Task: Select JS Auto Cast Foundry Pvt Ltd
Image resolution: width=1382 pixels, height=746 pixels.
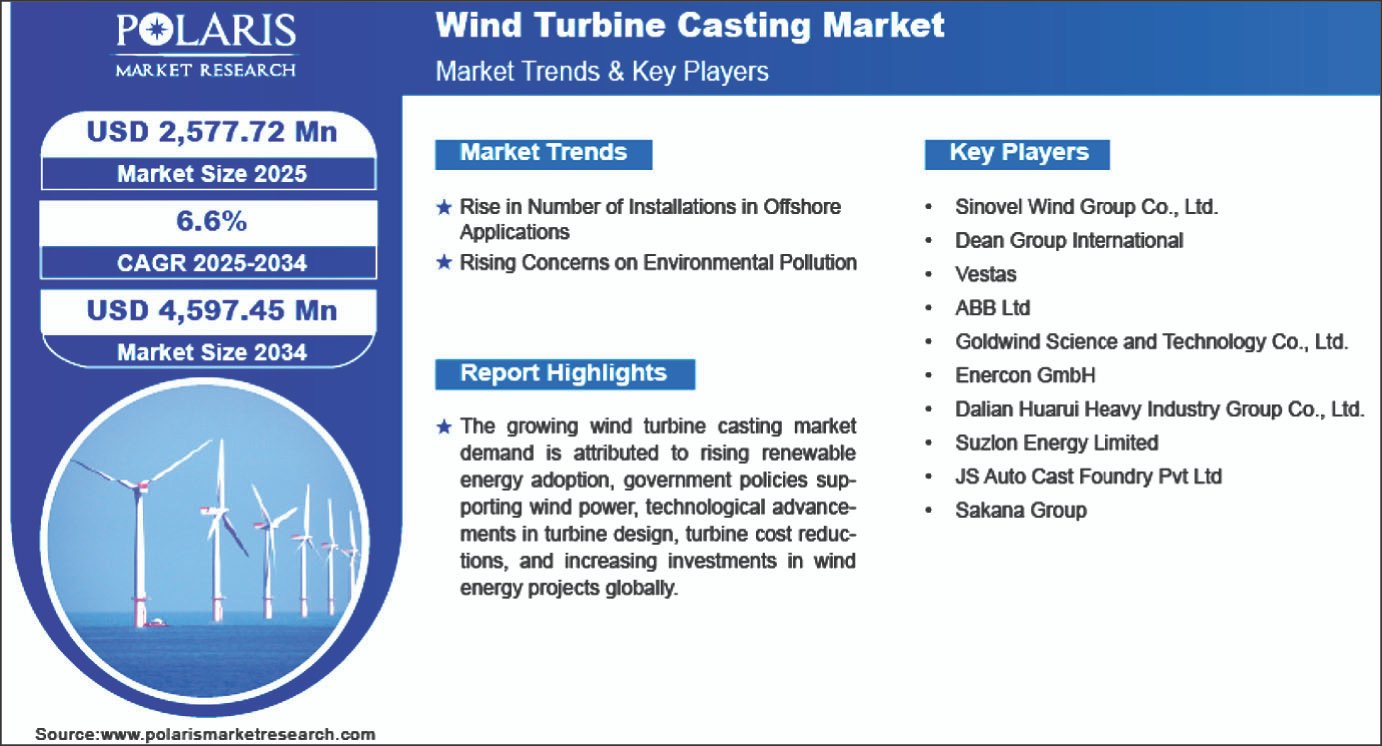Action: point(1088,477)
